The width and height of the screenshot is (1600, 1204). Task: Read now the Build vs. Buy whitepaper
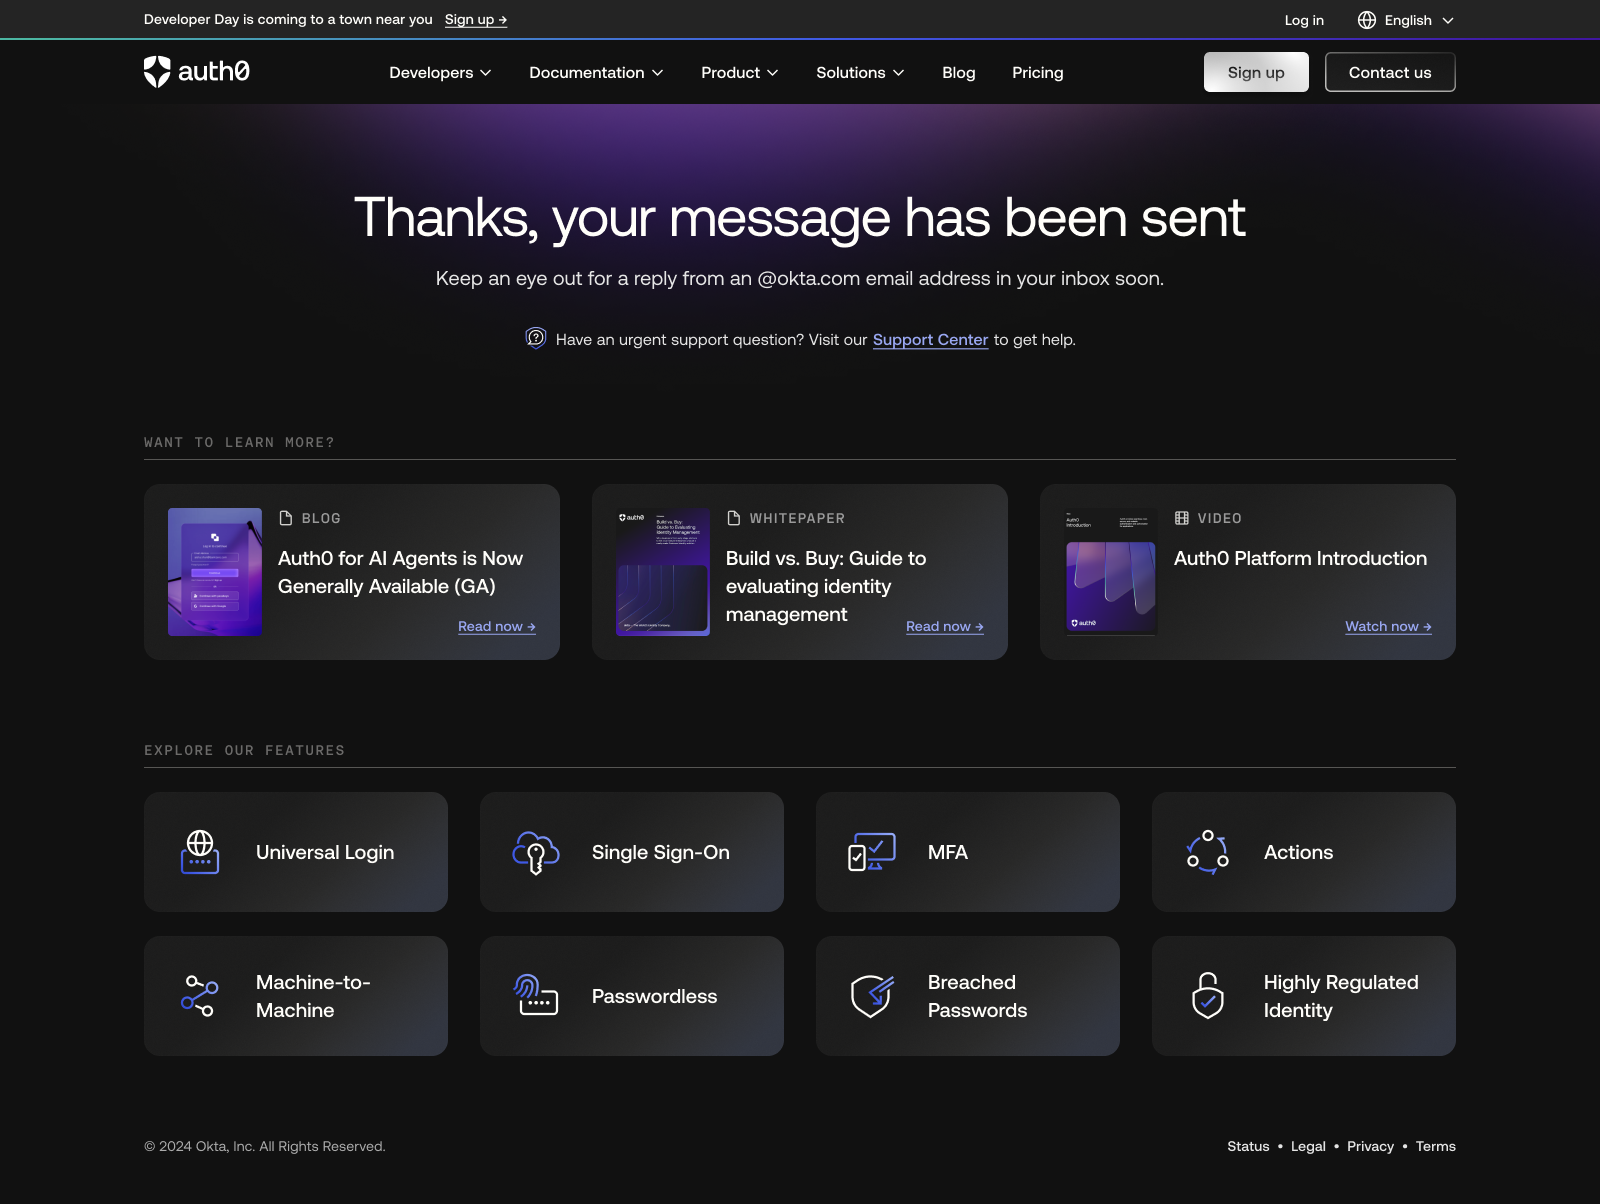coord(945,627)
